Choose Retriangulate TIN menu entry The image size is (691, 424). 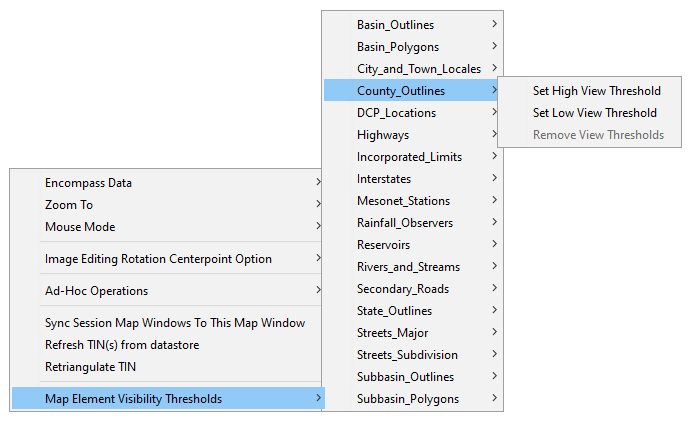pyautogui.click(x=90, y=367)
